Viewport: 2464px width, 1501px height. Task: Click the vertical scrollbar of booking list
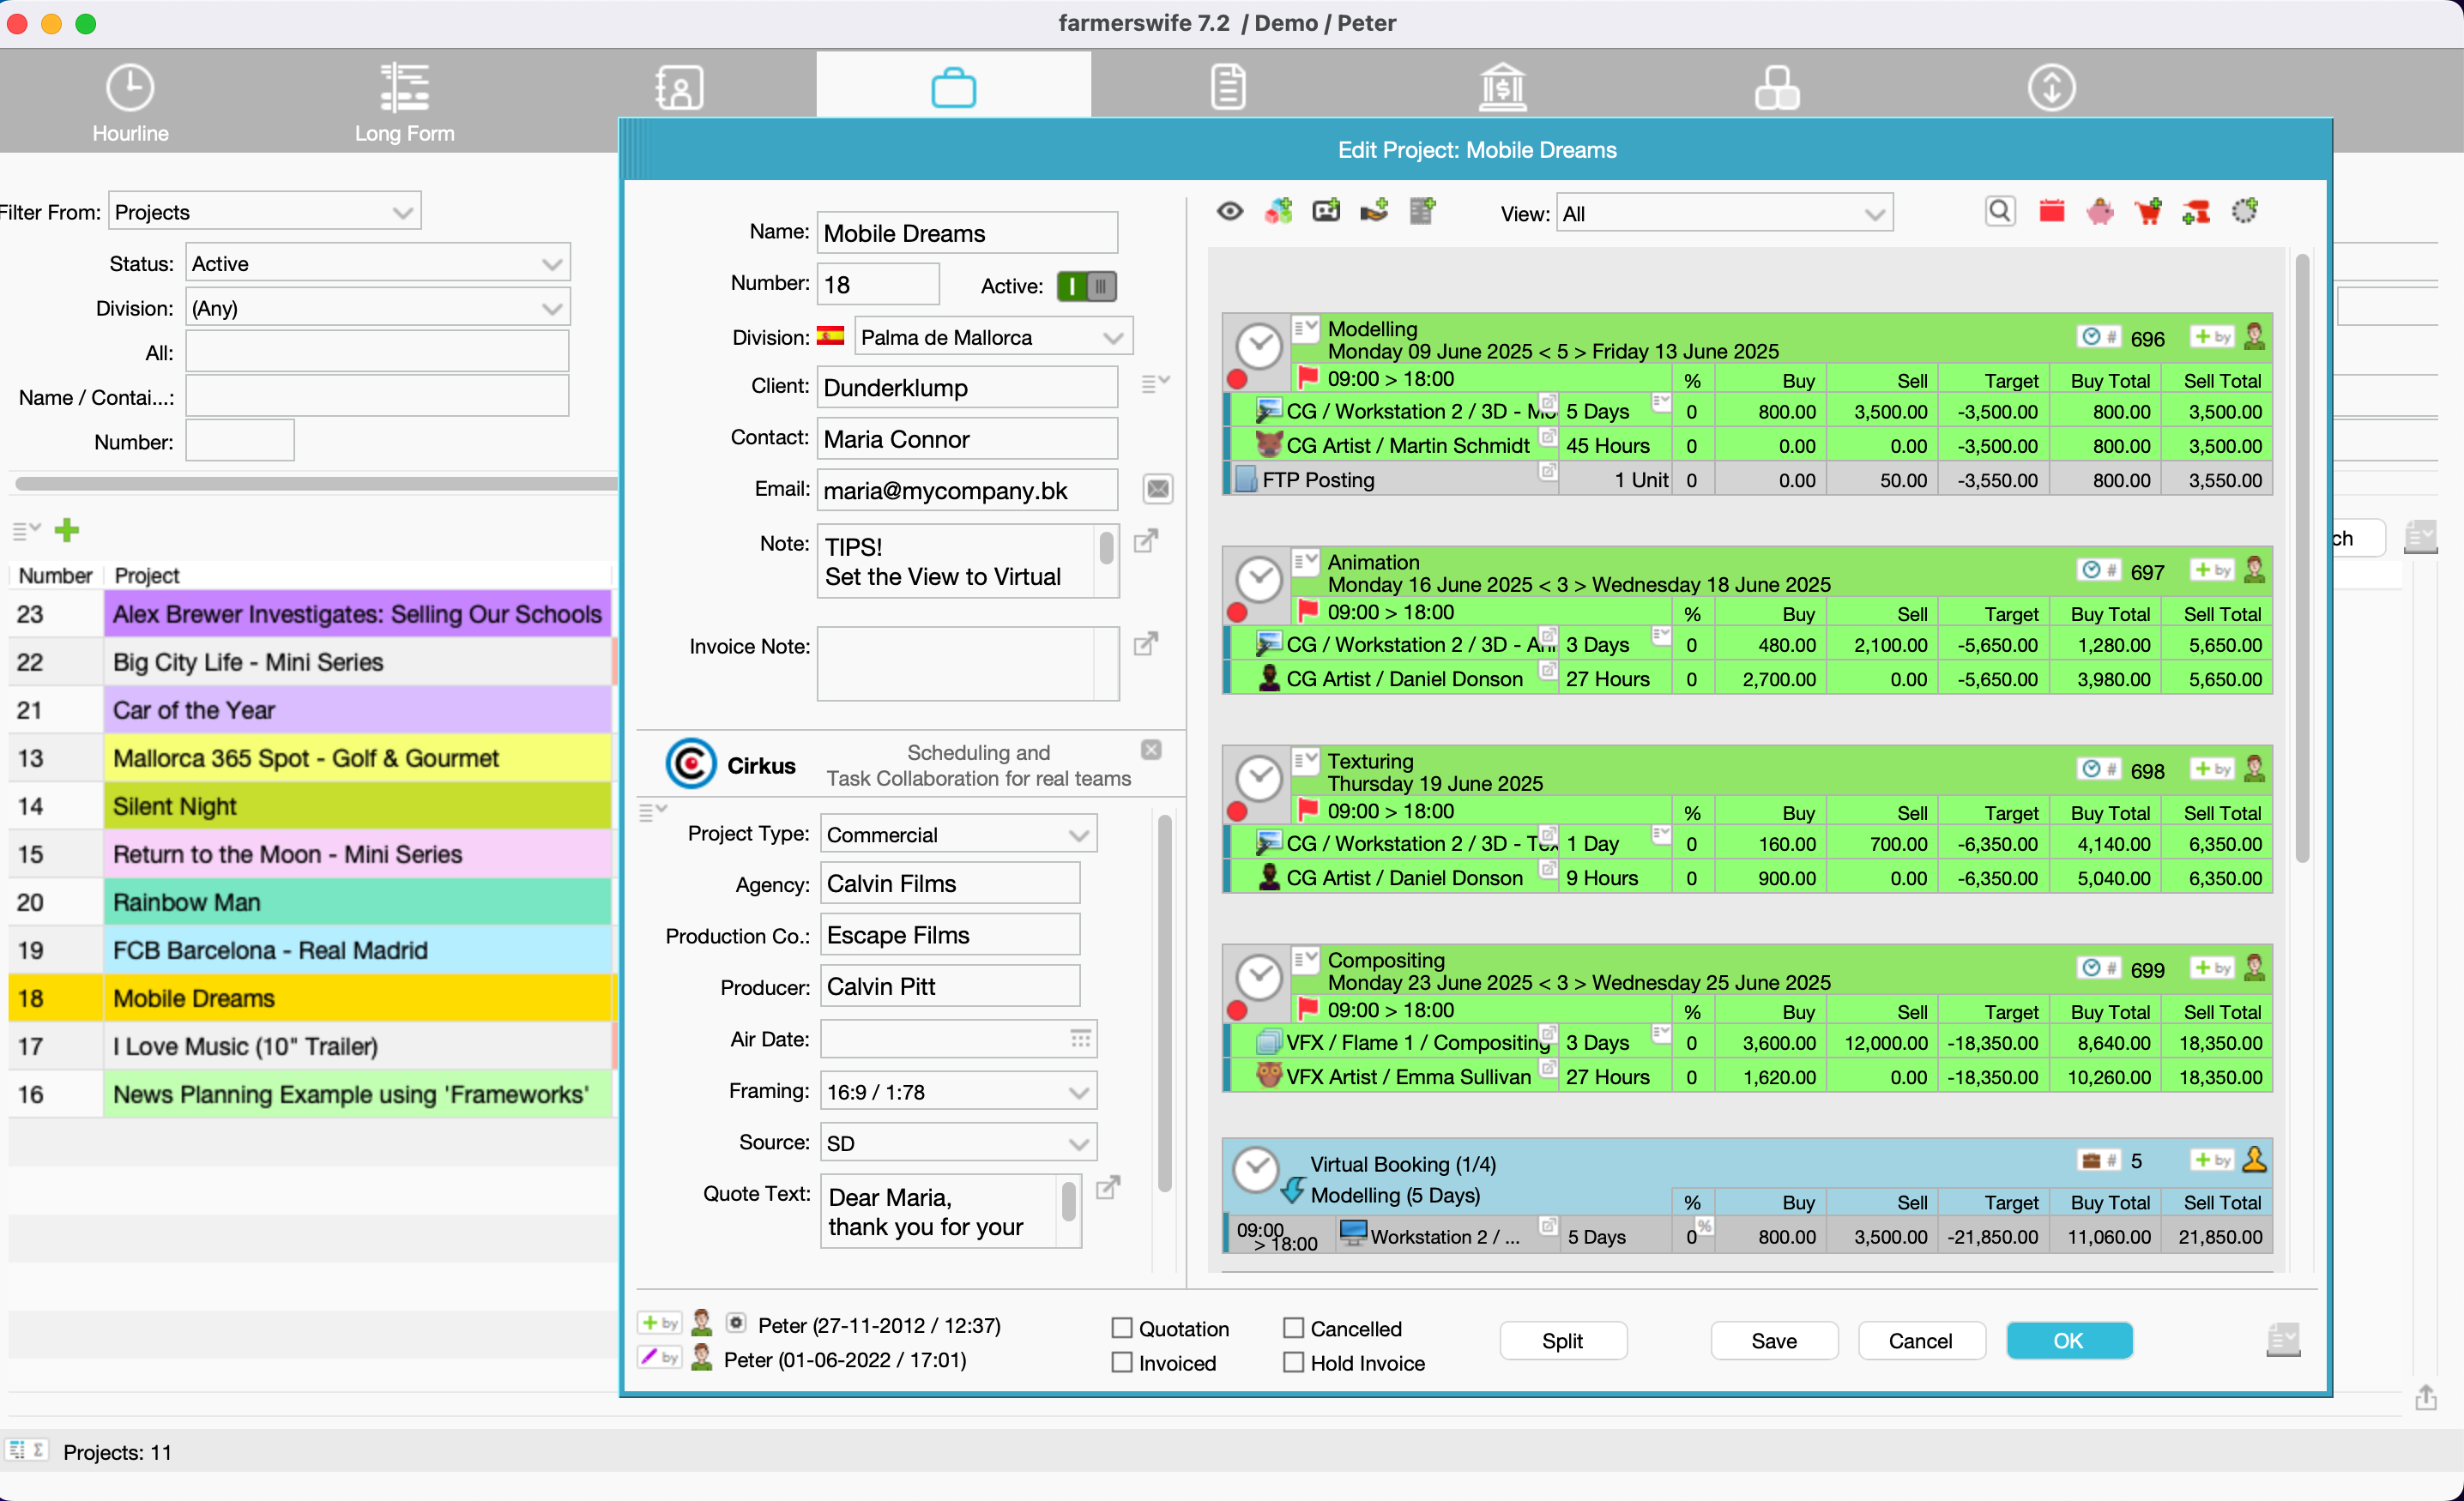click(x=2302, y=560)
